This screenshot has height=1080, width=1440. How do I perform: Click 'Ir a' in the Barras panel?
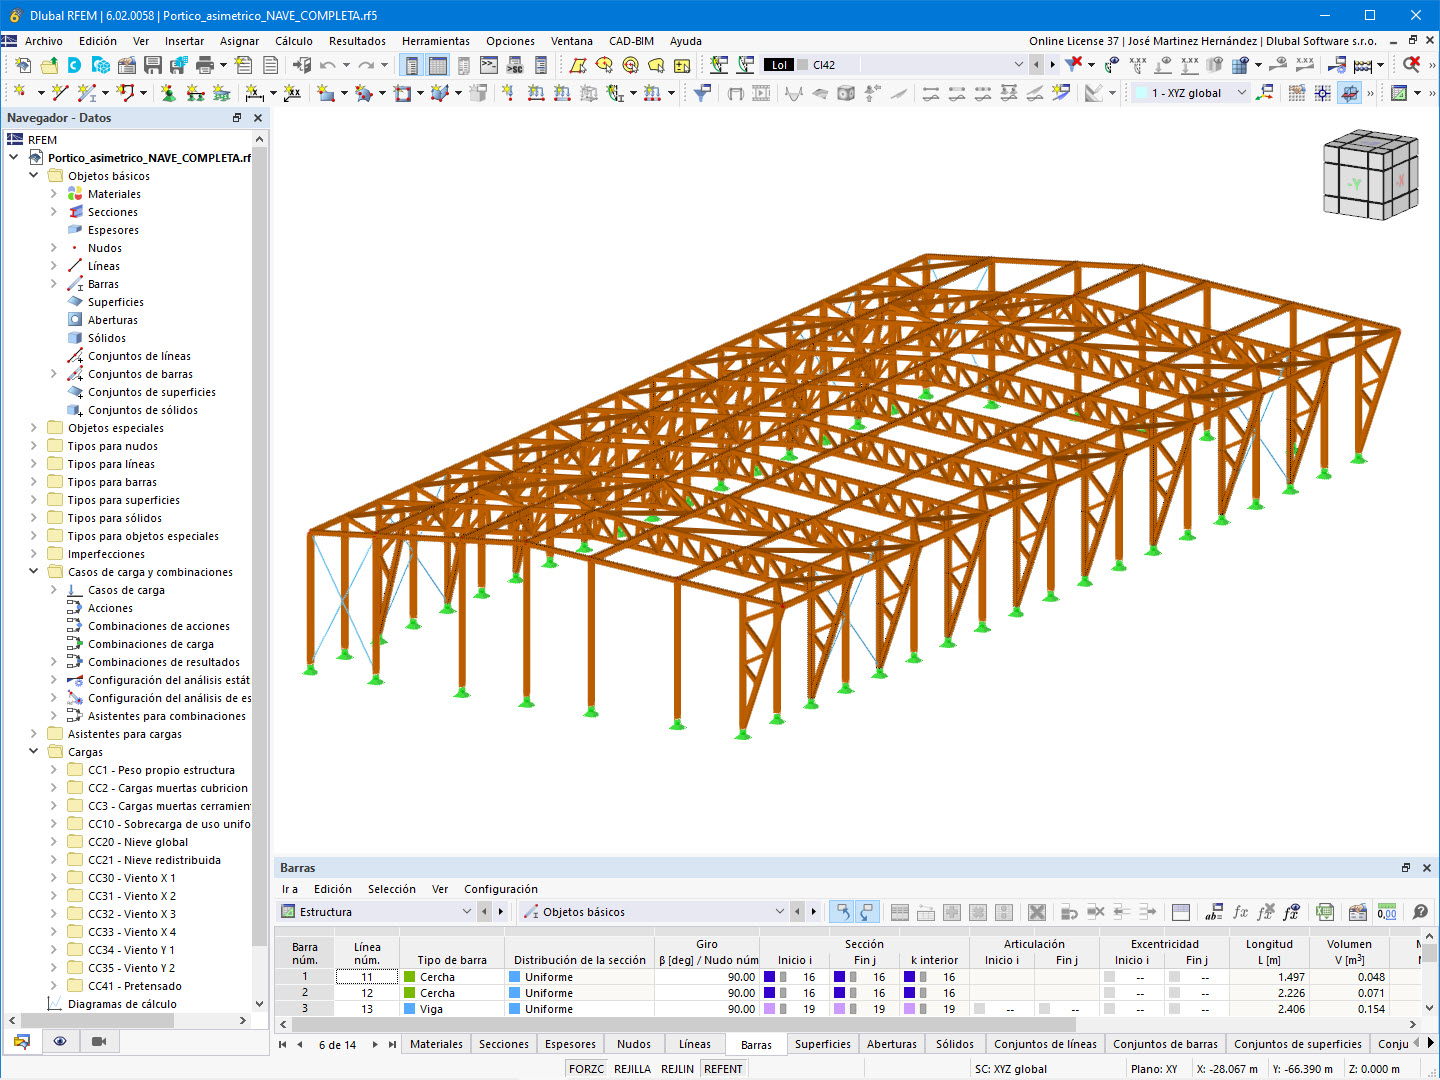288,889
